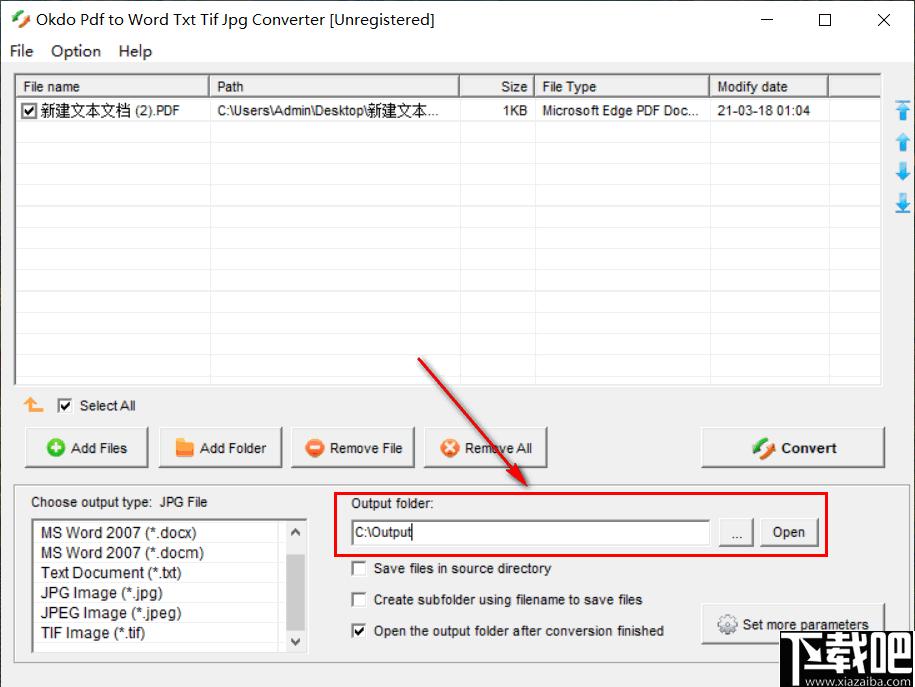
Task: Open Set more parameters dialog
Action: pos(793,624)
